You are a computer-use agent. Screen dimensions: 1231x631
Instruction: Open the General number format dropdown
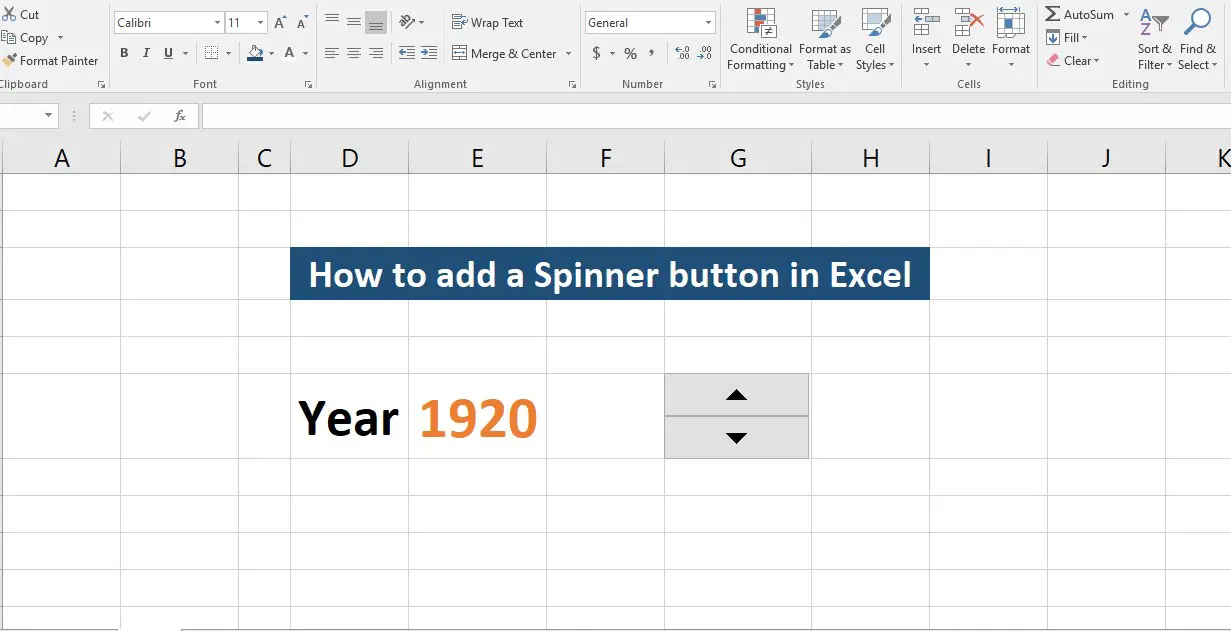pos(709,22)
